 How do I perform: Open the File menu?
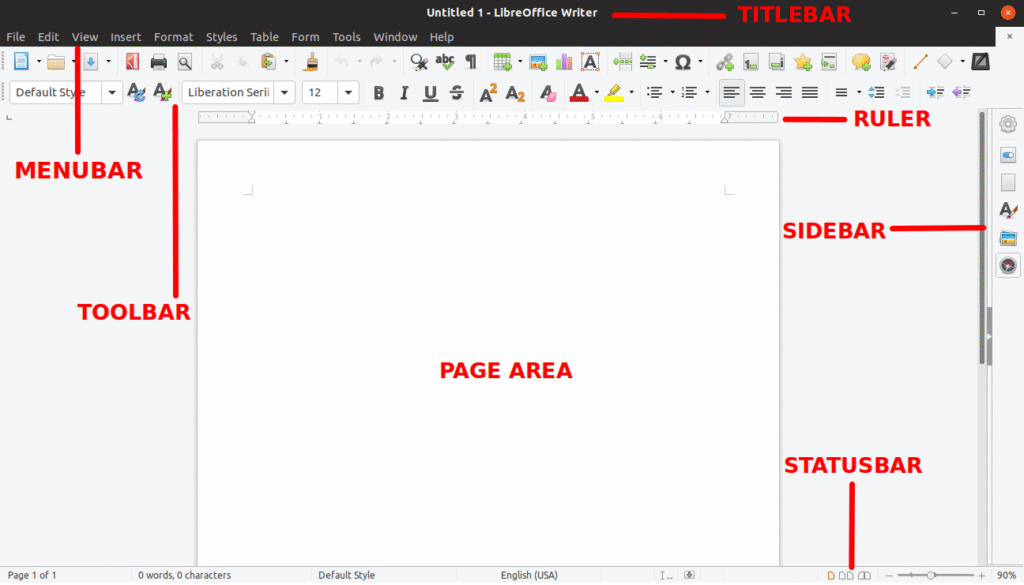[16, 37]
